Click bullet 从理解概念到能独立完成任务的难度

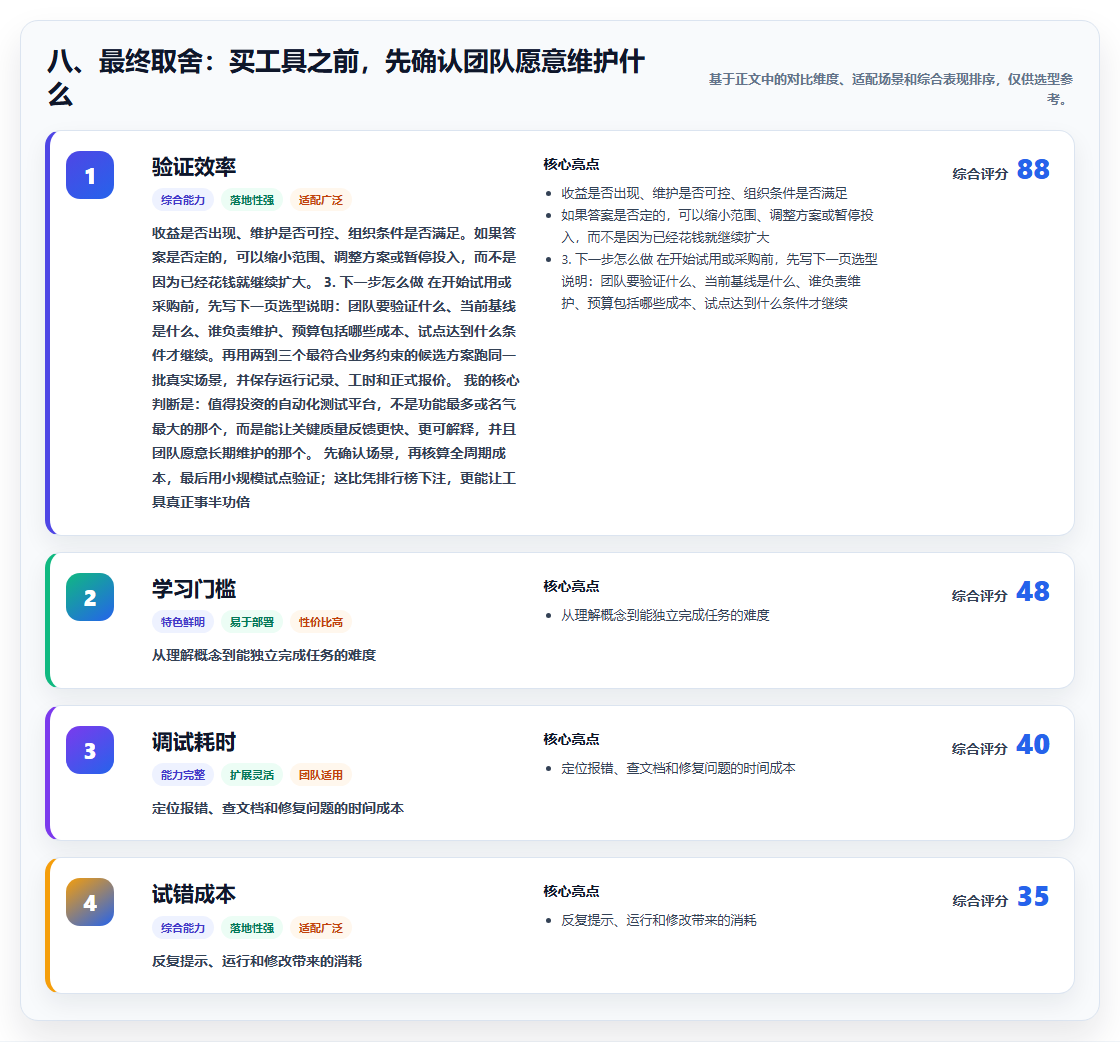(x=665, y=615)
